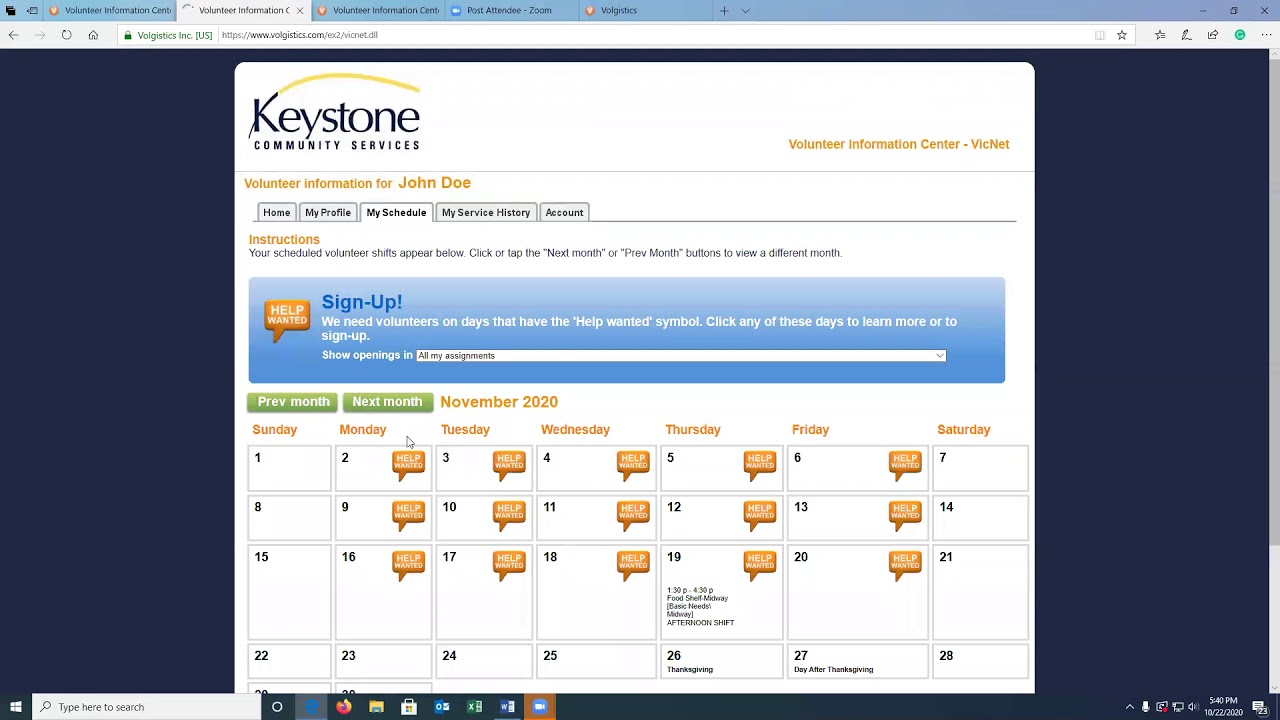Image resolution: width=1280 pixels, height=720 pixels.
Task: Open taskbar clock showing 5:40 PM
Action: point(1222,707)
